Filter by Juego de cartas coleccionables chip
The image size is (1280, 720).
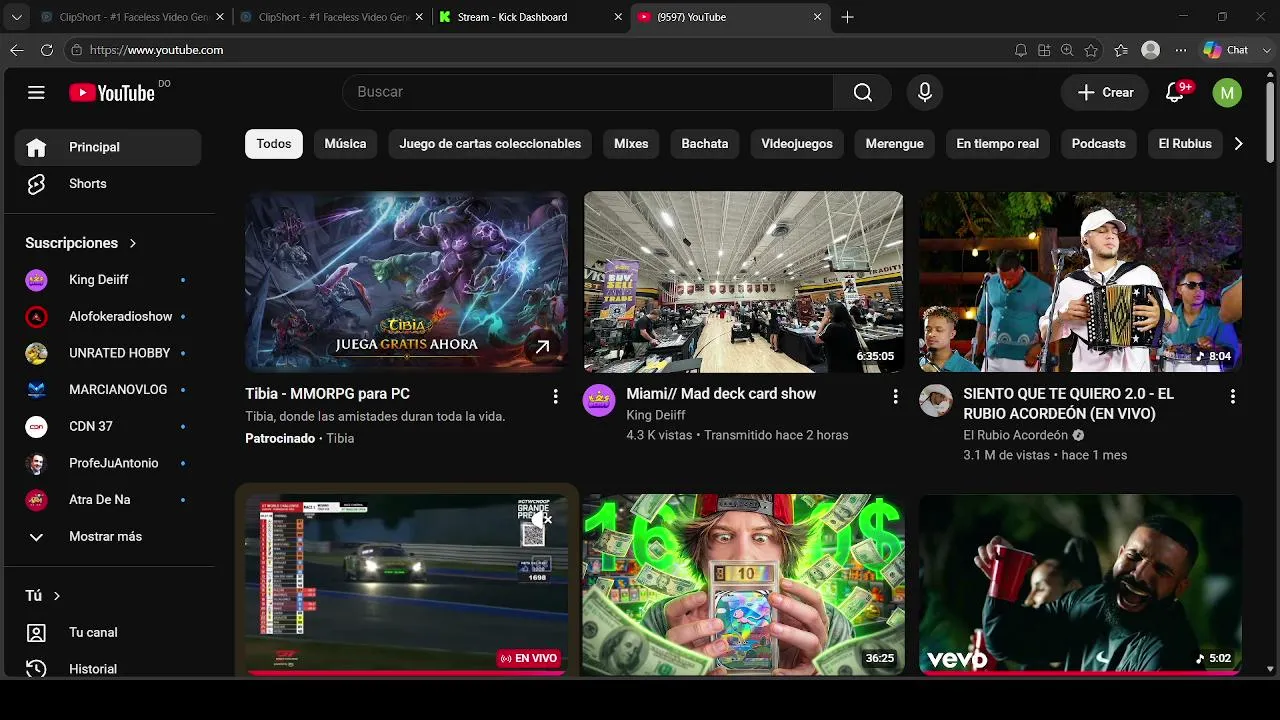pyautogui.click(x=490, y=144)
